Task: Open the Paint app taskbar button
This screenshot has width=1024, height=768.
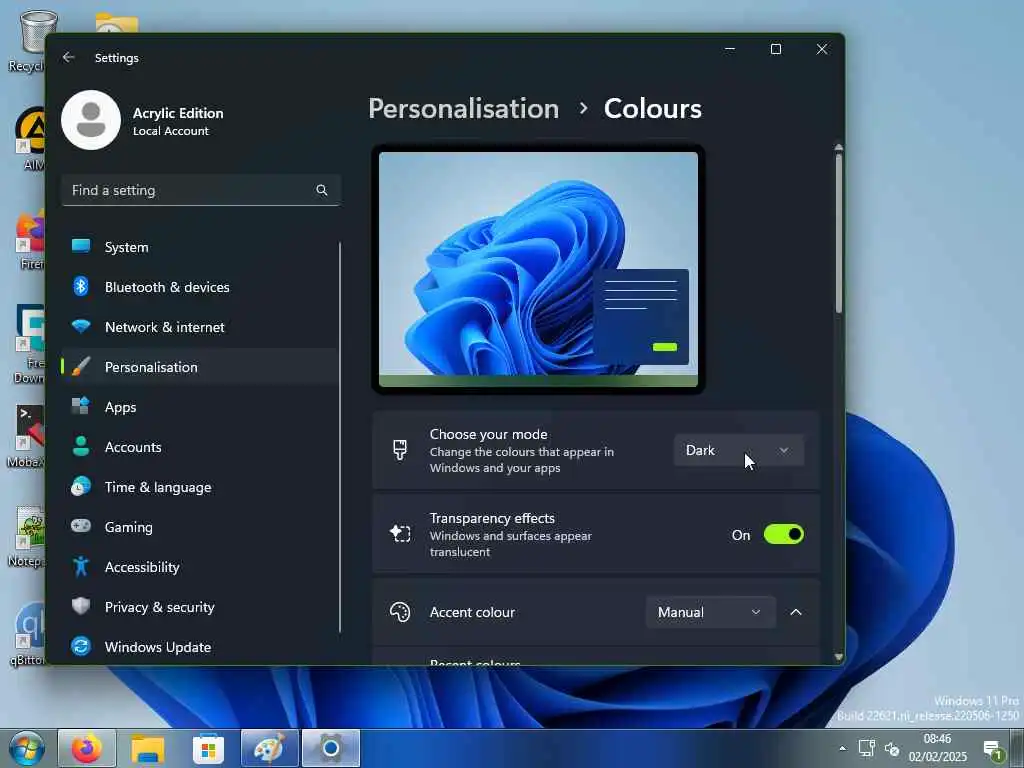Action: coord(269,748)
